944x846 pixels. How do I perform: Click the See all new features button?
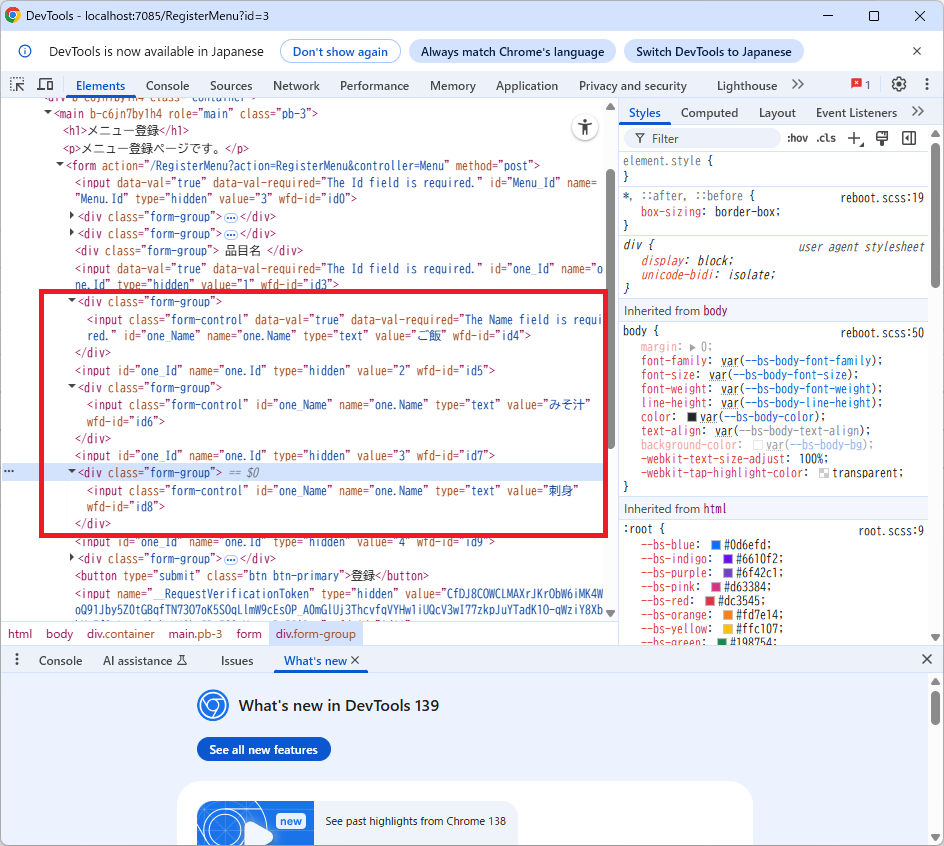263,750
